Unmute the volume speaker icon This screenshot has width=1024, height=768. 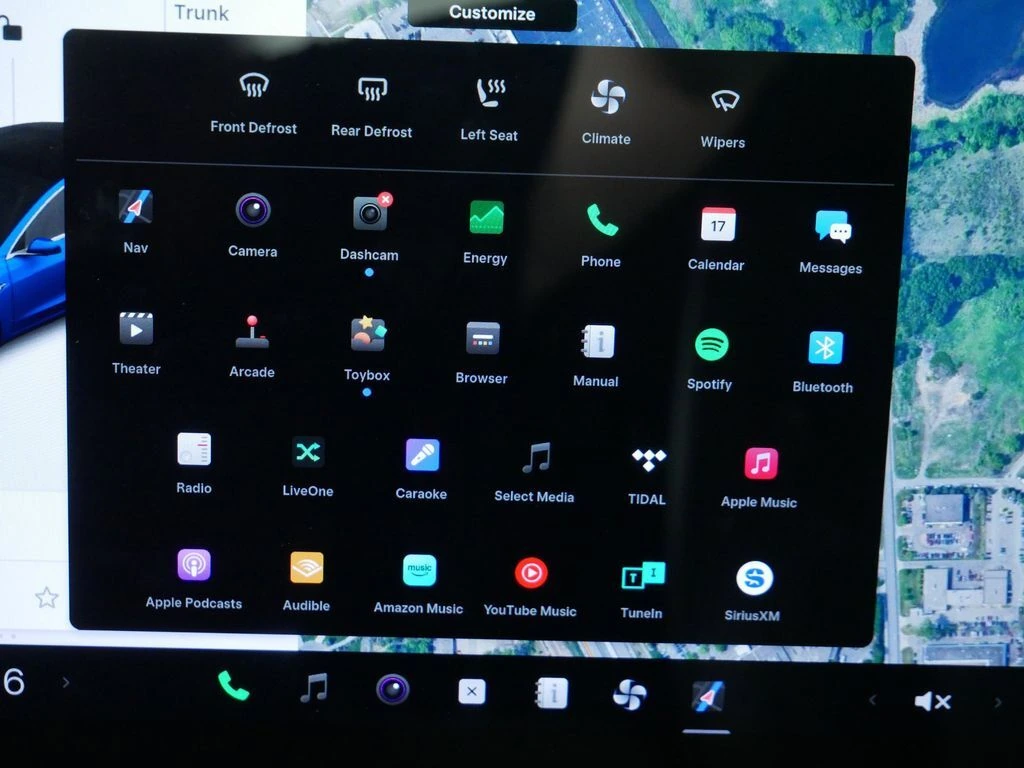pyautogui.click(x=931, y=702)
